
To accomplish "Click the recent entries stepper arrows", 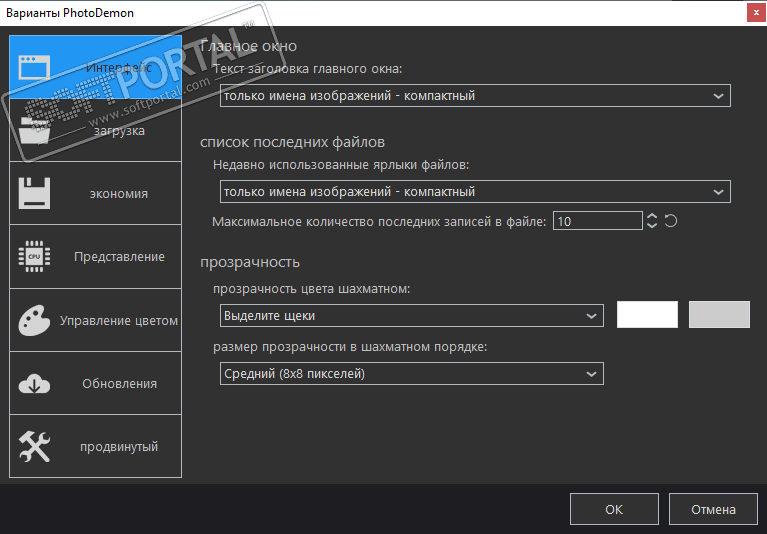I will point(652,221).
